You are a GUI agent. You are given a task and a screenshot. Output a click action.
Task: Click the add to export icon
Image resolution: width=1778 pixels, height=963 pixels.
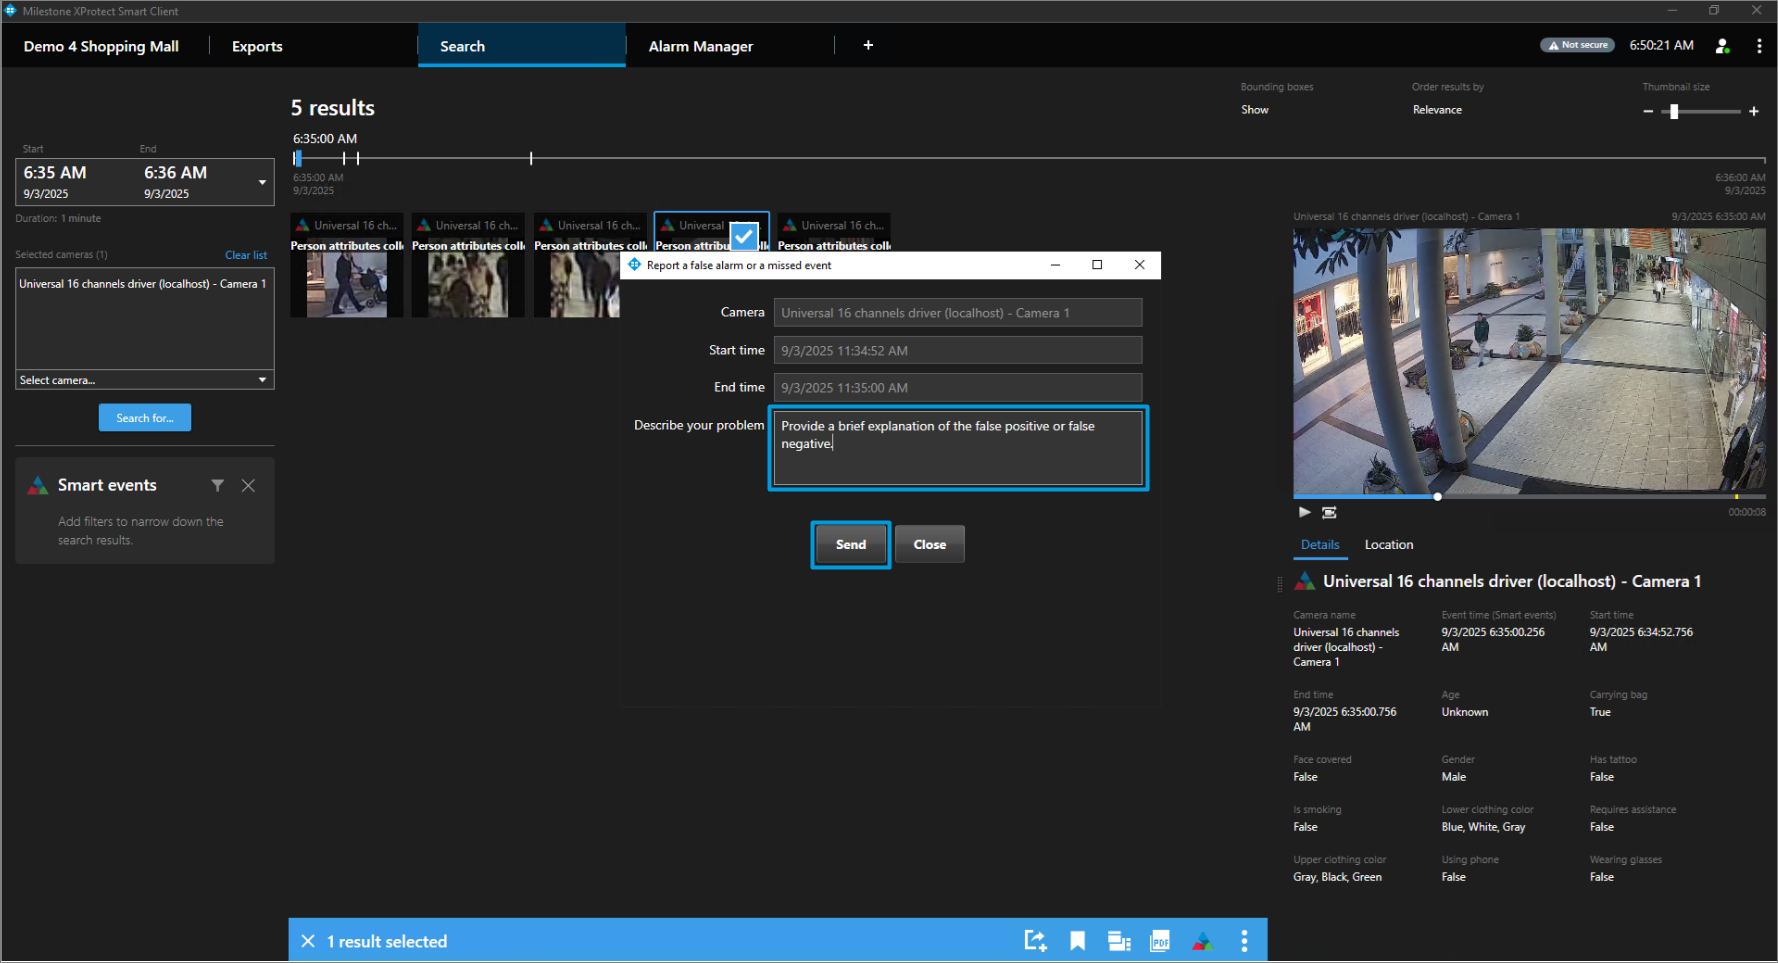[x=1035, y=941]
